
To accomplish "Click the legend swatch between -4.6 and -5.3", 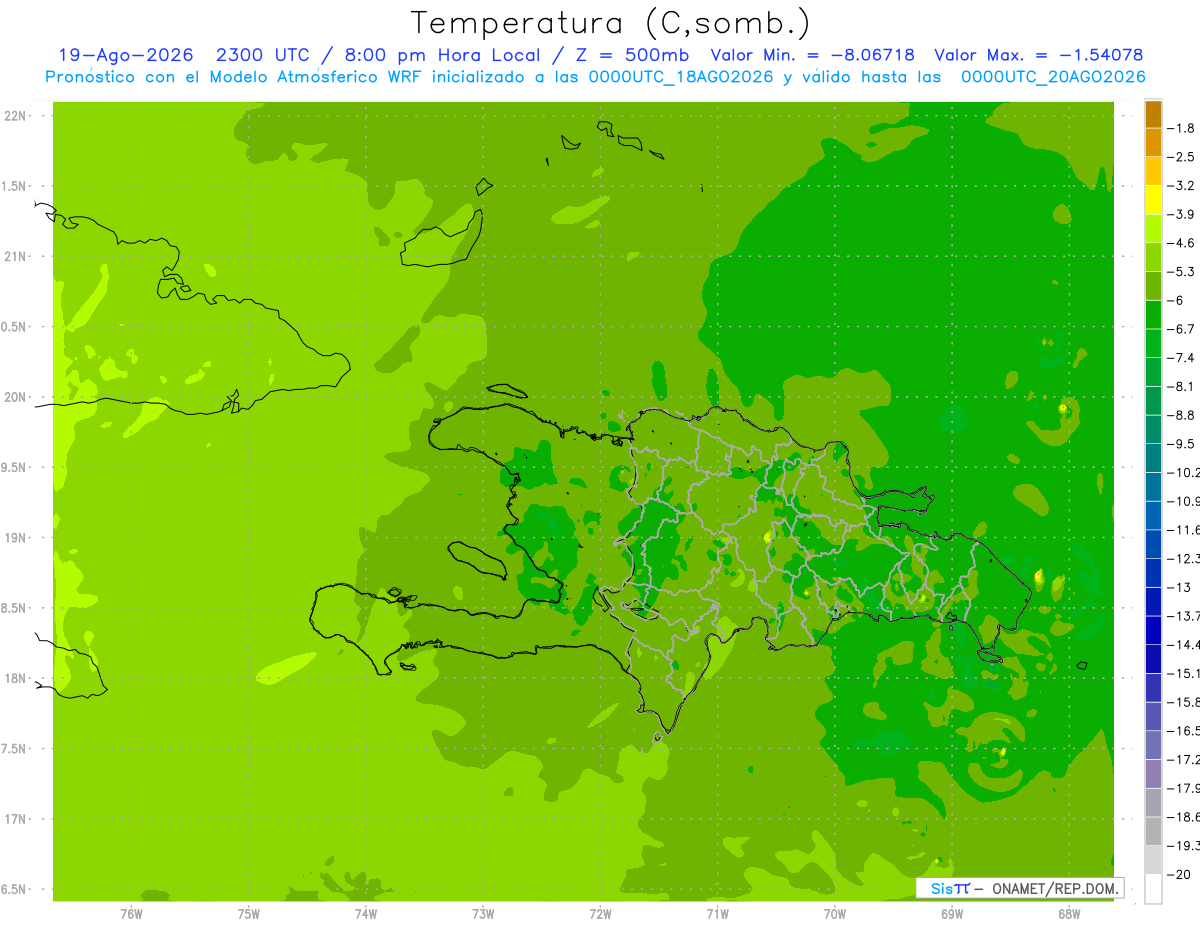I will point(1153,257).
